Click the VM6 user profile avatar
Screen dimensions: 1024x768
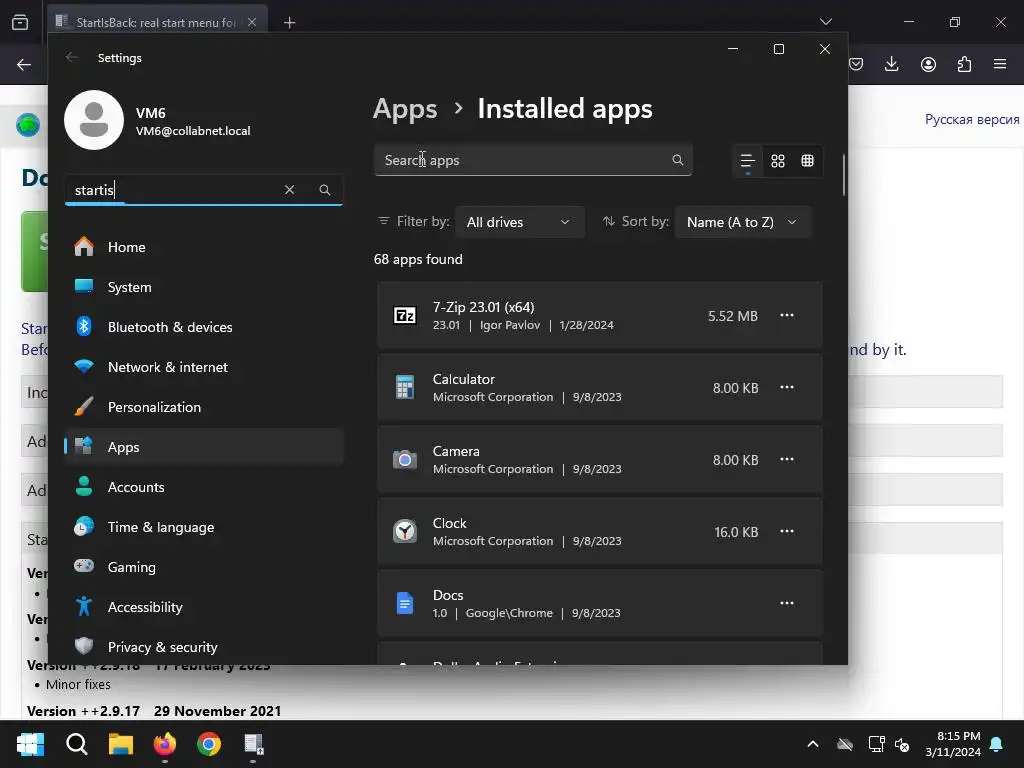tap(94, 120)
